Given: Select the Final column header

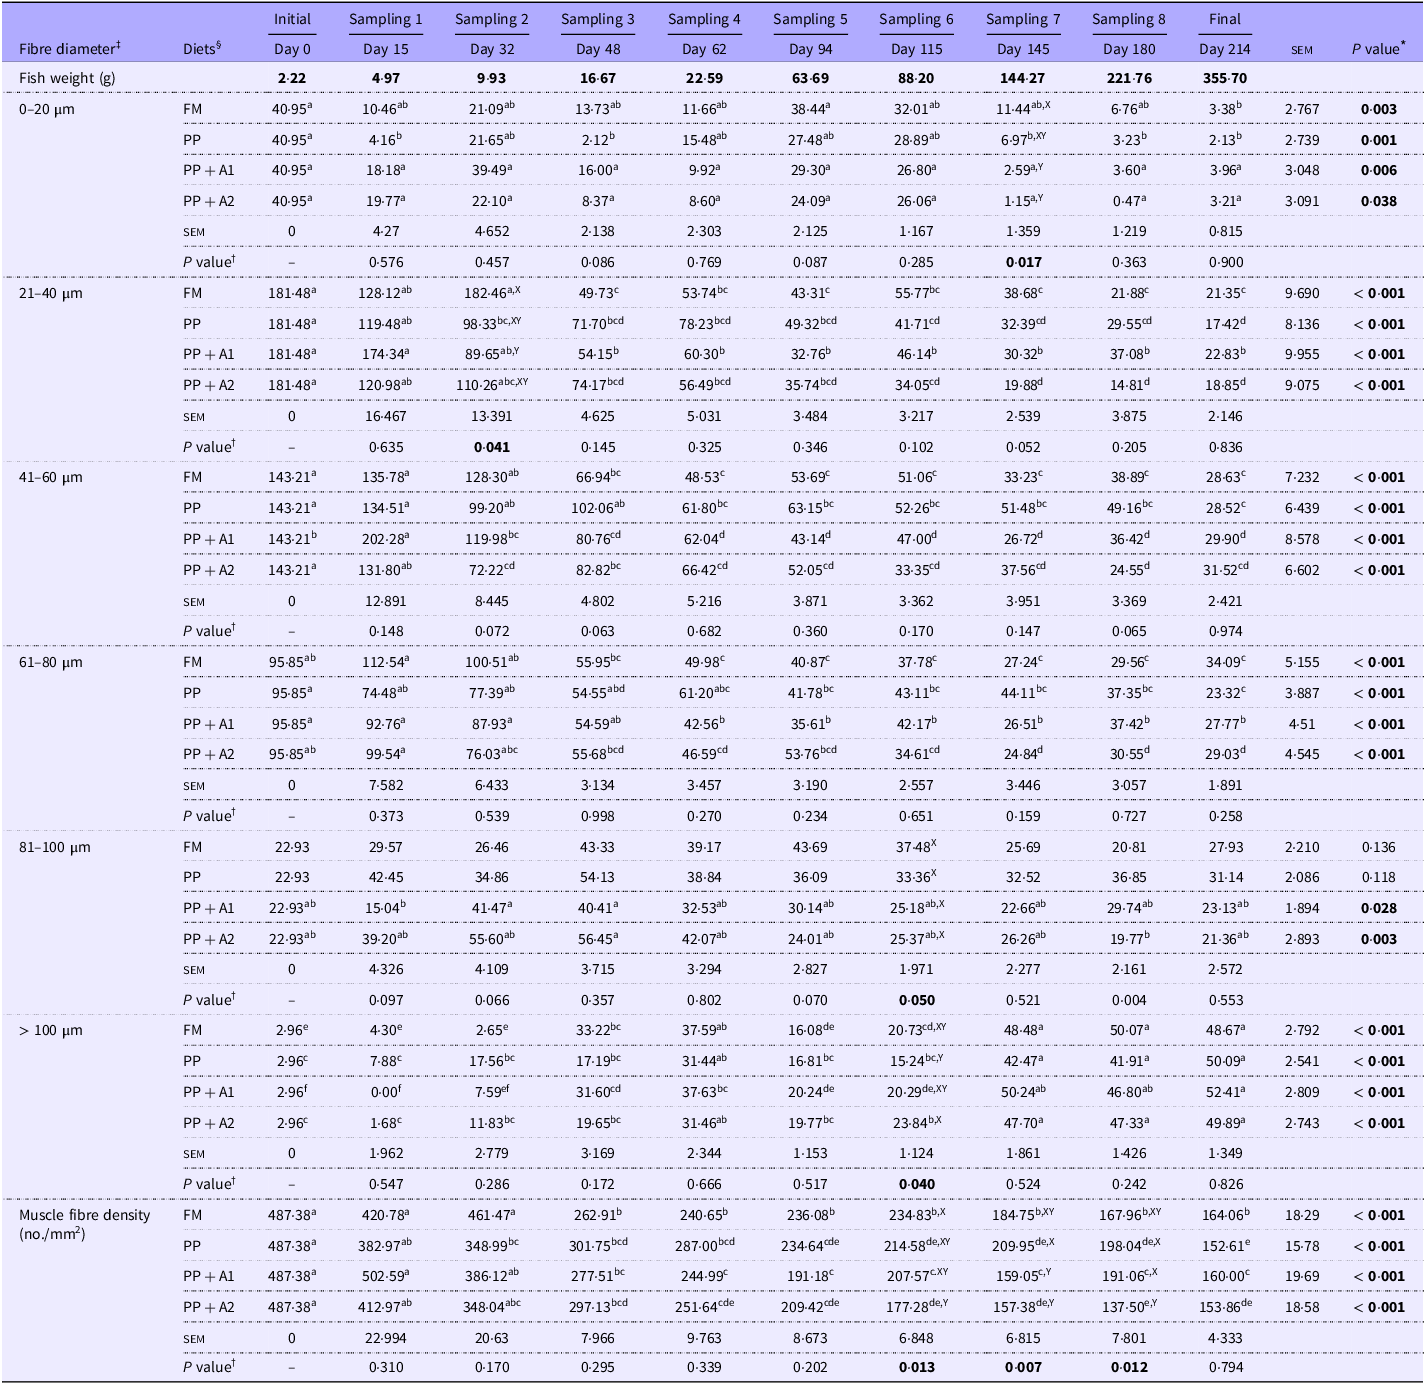Looking at the screenshot, I should (1224, 19).
